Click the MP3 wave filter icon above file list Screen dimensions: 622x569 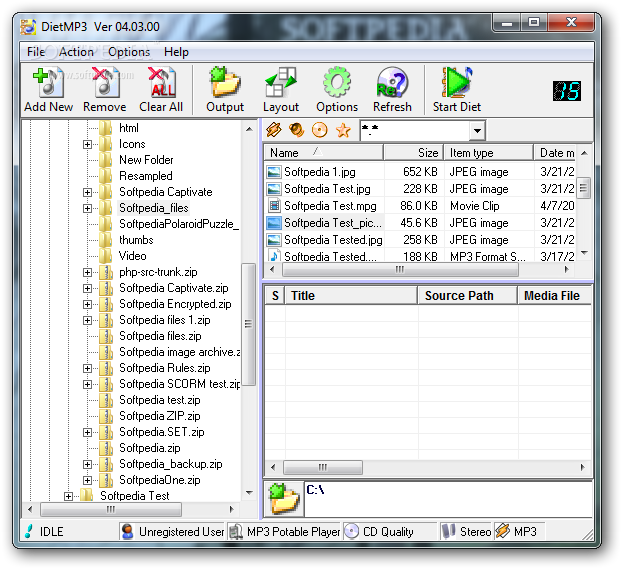(274, 130)
